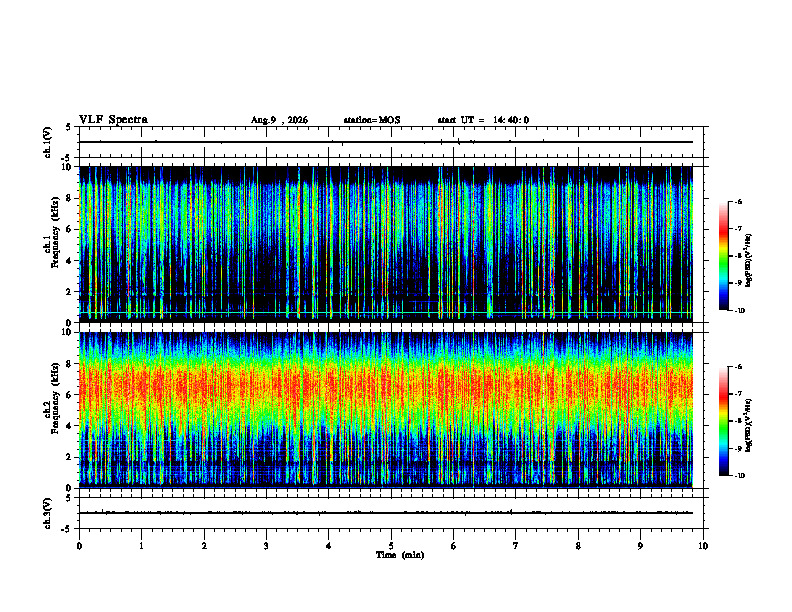Click time axis tick label "9"

pos(640,546)
